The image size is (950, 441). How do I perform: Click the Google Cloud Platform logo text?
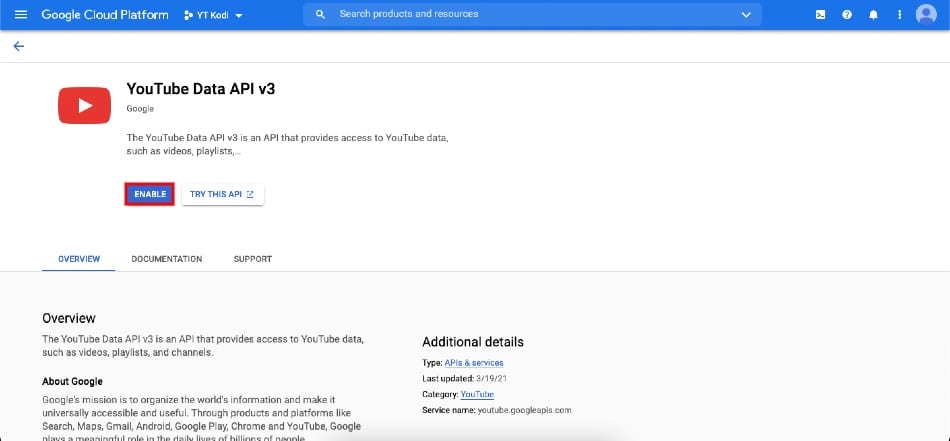click(105, 15)
